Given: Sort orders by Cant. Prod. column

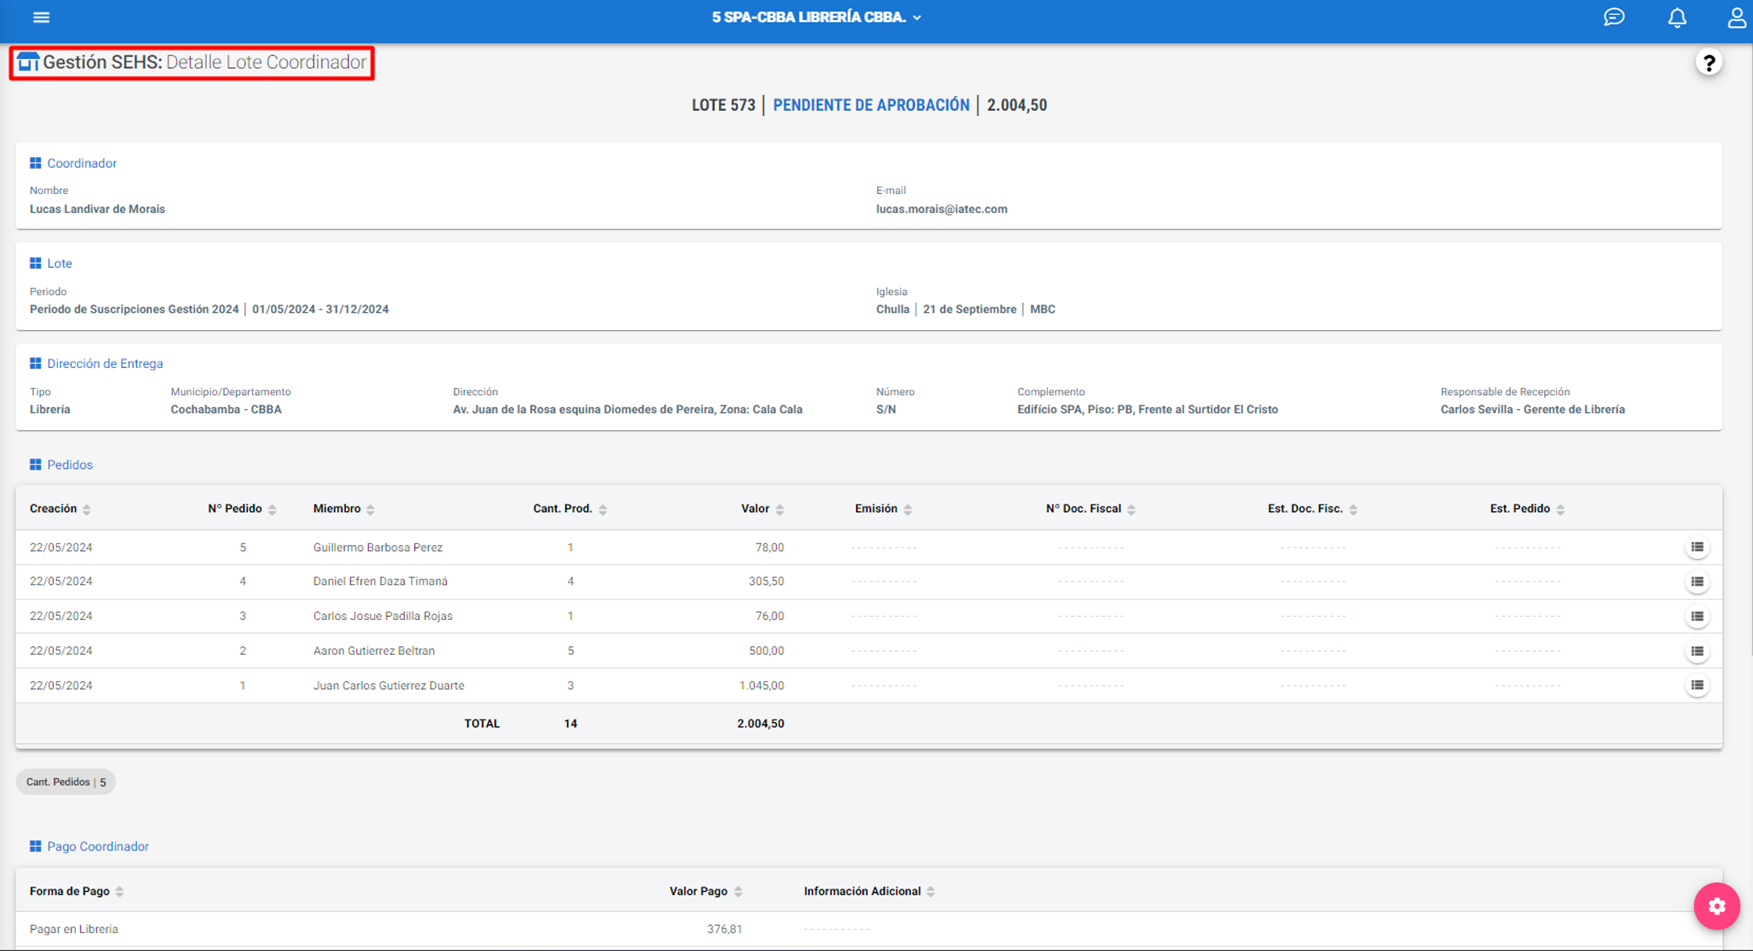Looking at the screenshot, I should 570,509.
